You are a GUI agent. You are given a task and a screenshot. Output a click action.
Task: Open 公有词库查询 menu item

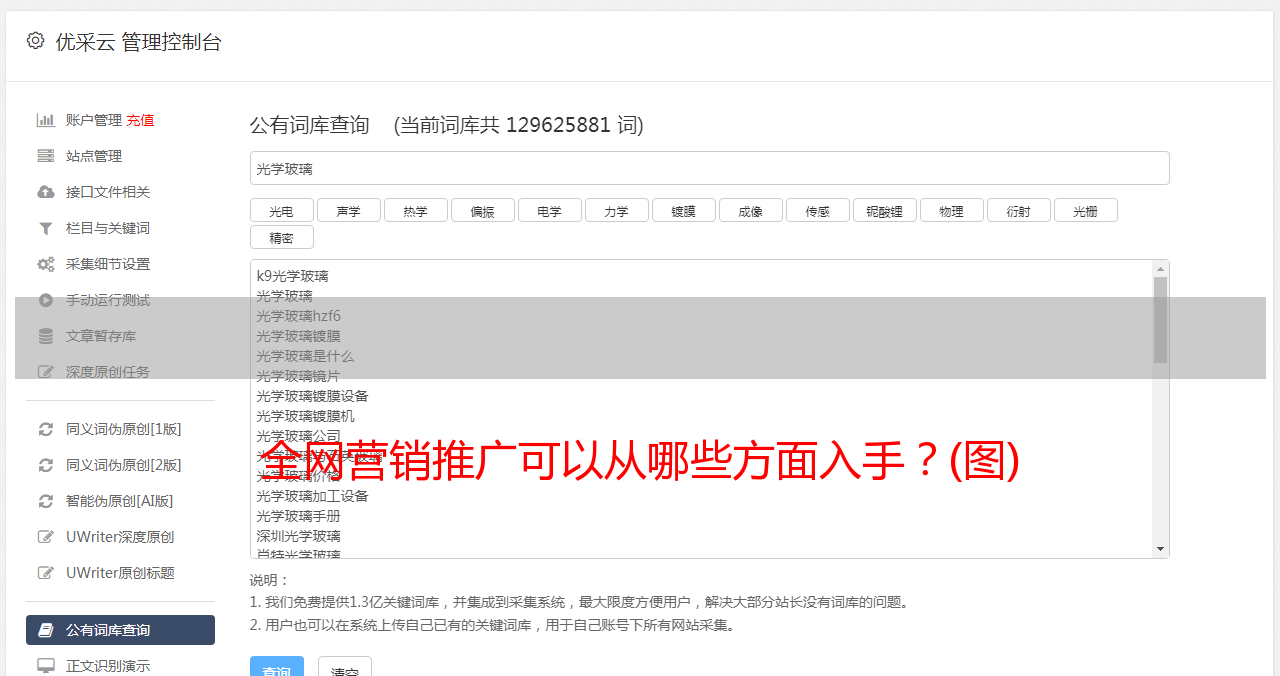point(120,630)
